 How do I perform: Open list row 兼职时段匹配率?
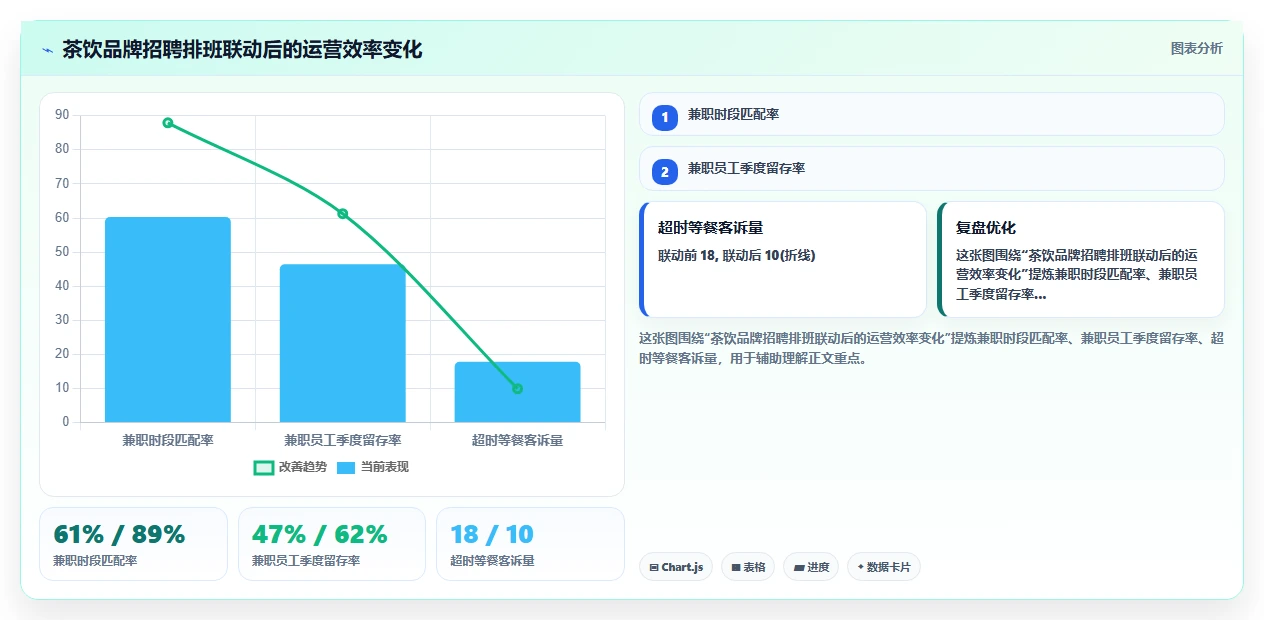click(932, 114)
